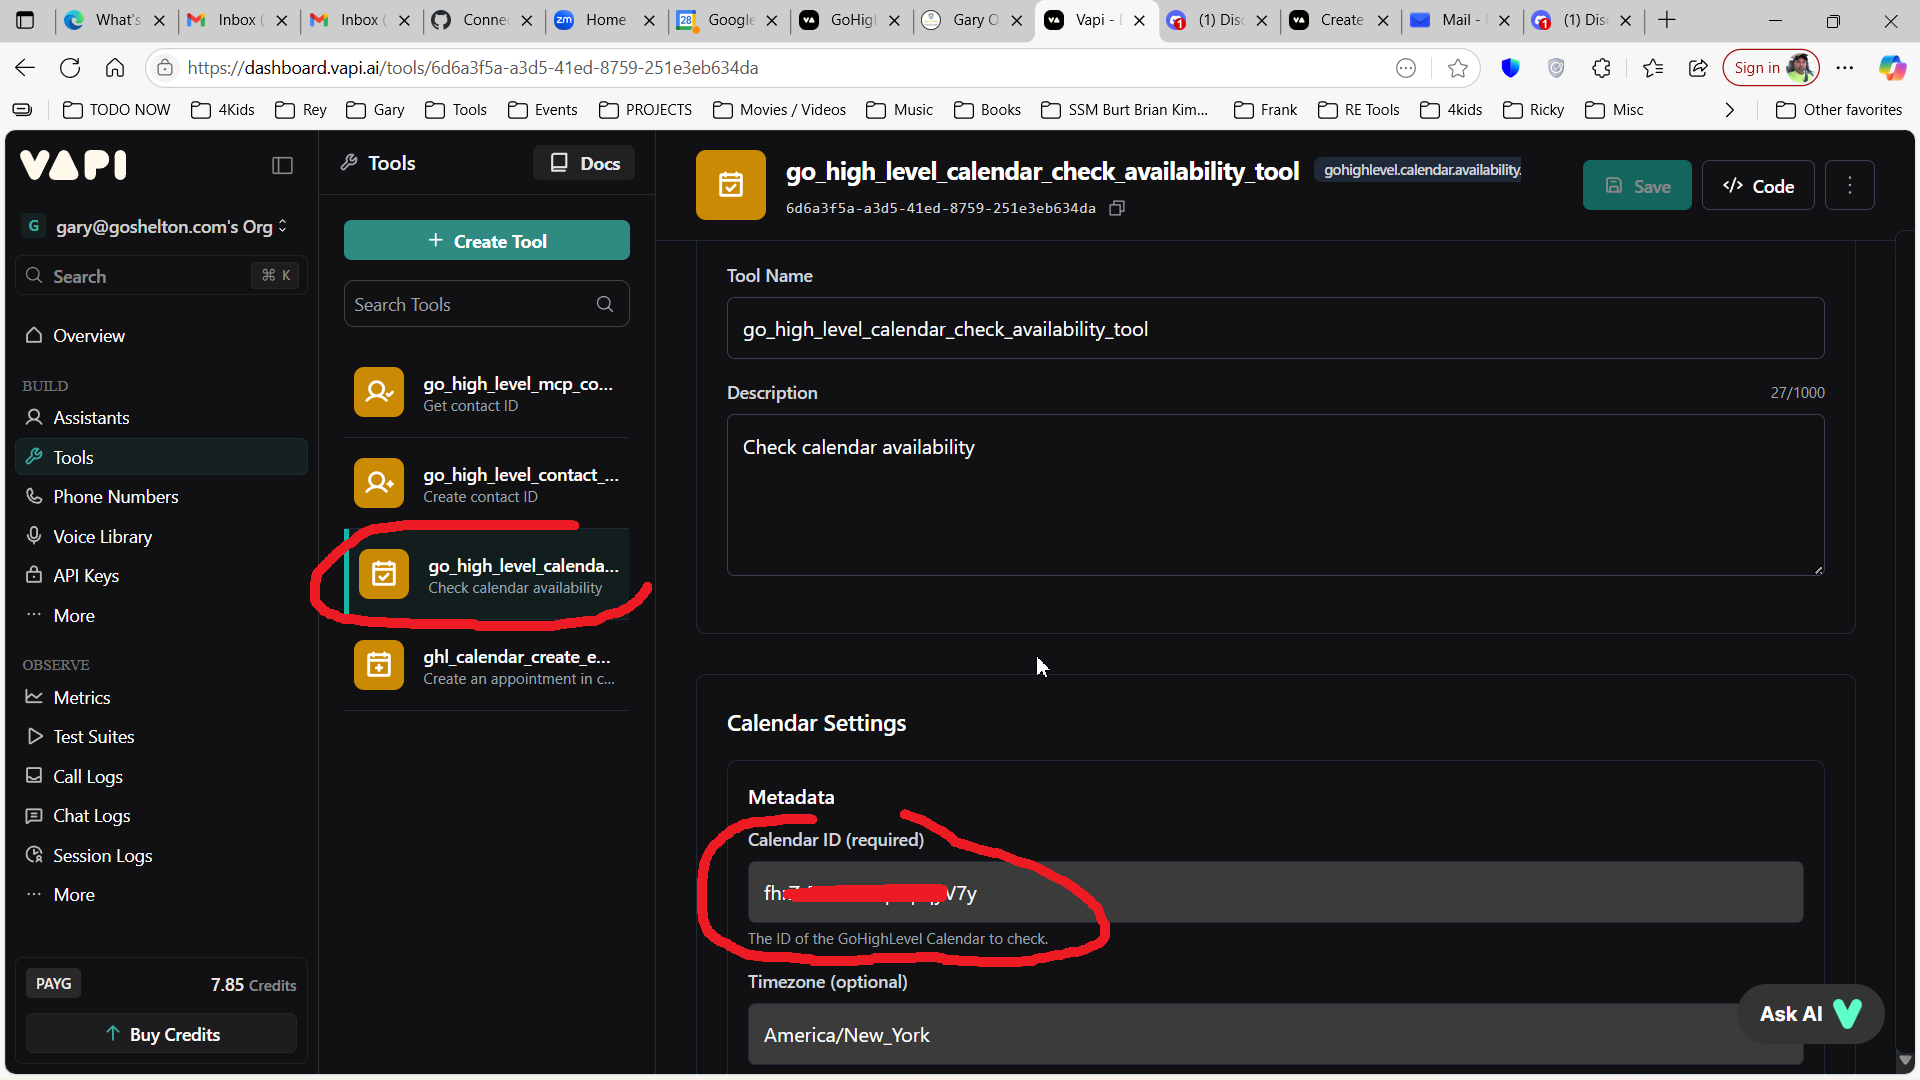Bookmark page with the star icon
The image size is (1920, 1080).
coord(1457,68)
